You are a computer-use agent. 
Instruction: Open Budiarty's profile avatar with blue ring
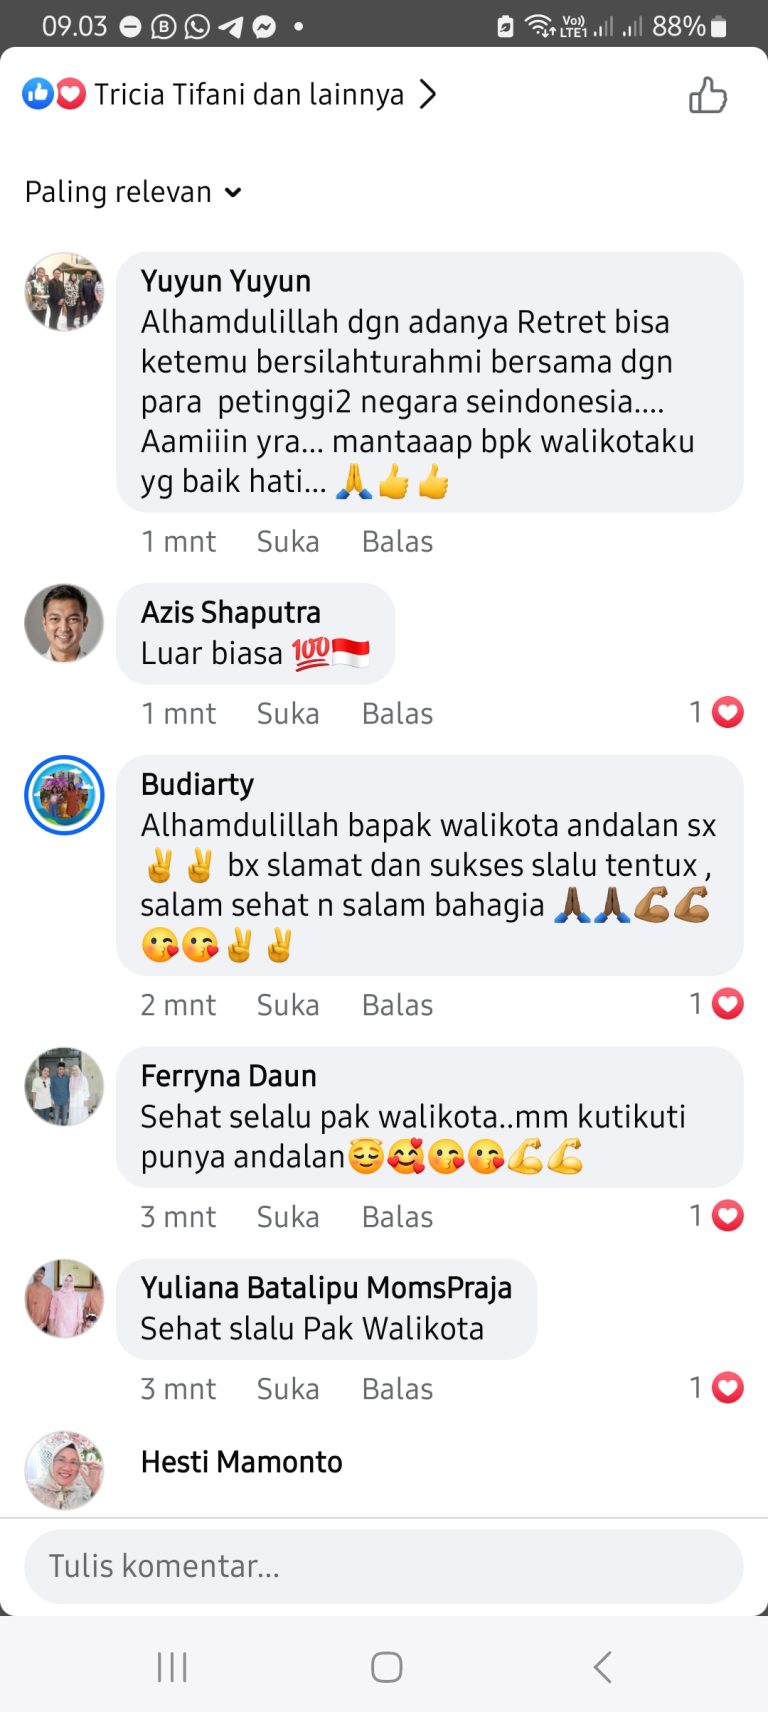point(64,795)
